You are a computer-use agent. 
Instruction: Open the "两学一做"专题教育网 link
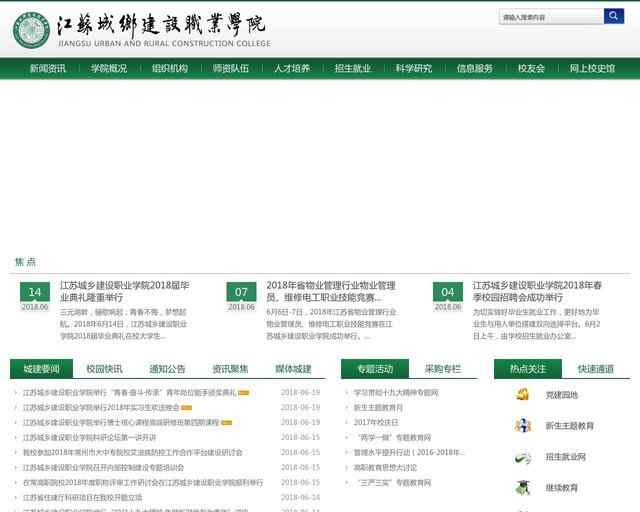coord(394,437)
